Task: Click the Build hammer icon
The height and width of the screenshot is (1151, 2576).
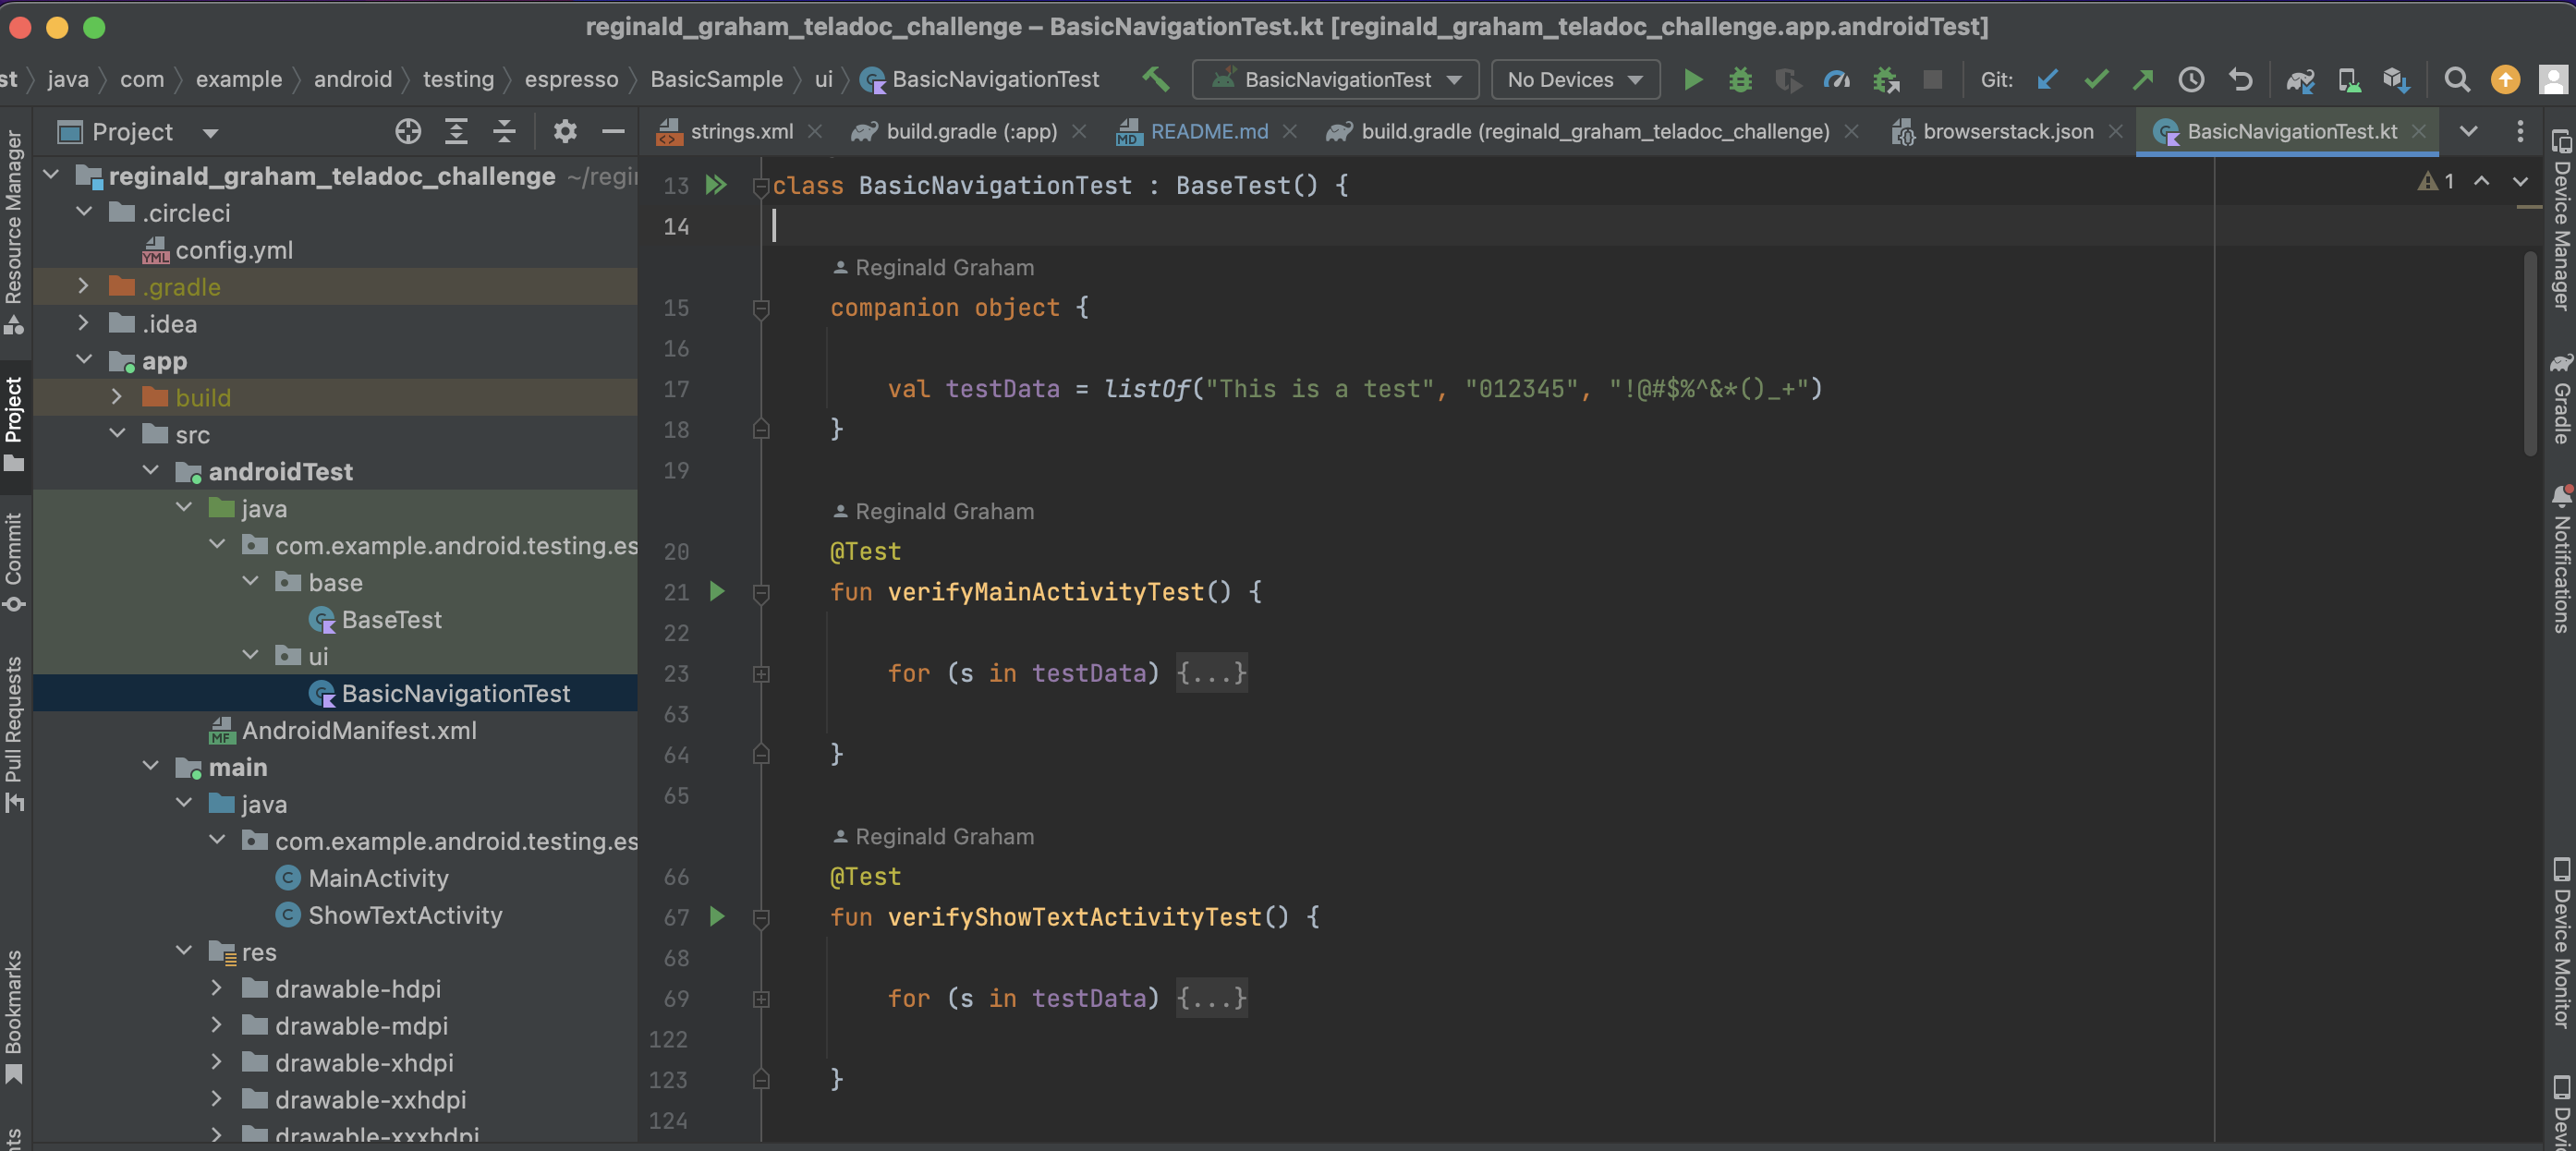Action: point(1155,79)
